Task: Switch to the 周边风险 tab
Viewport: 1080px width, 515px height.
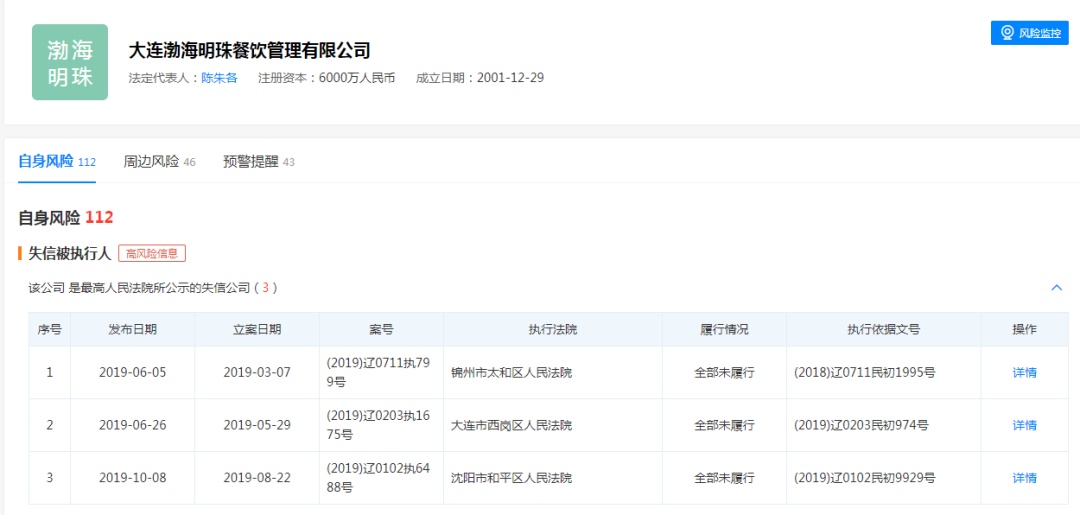Action: pyautogui.click(x=159, y=162)
